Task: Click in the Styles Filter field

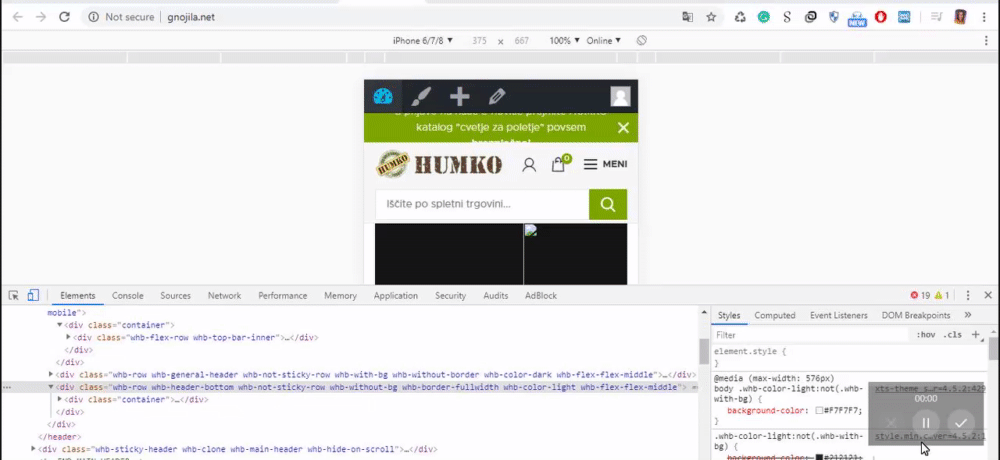Action: point(810,335)
